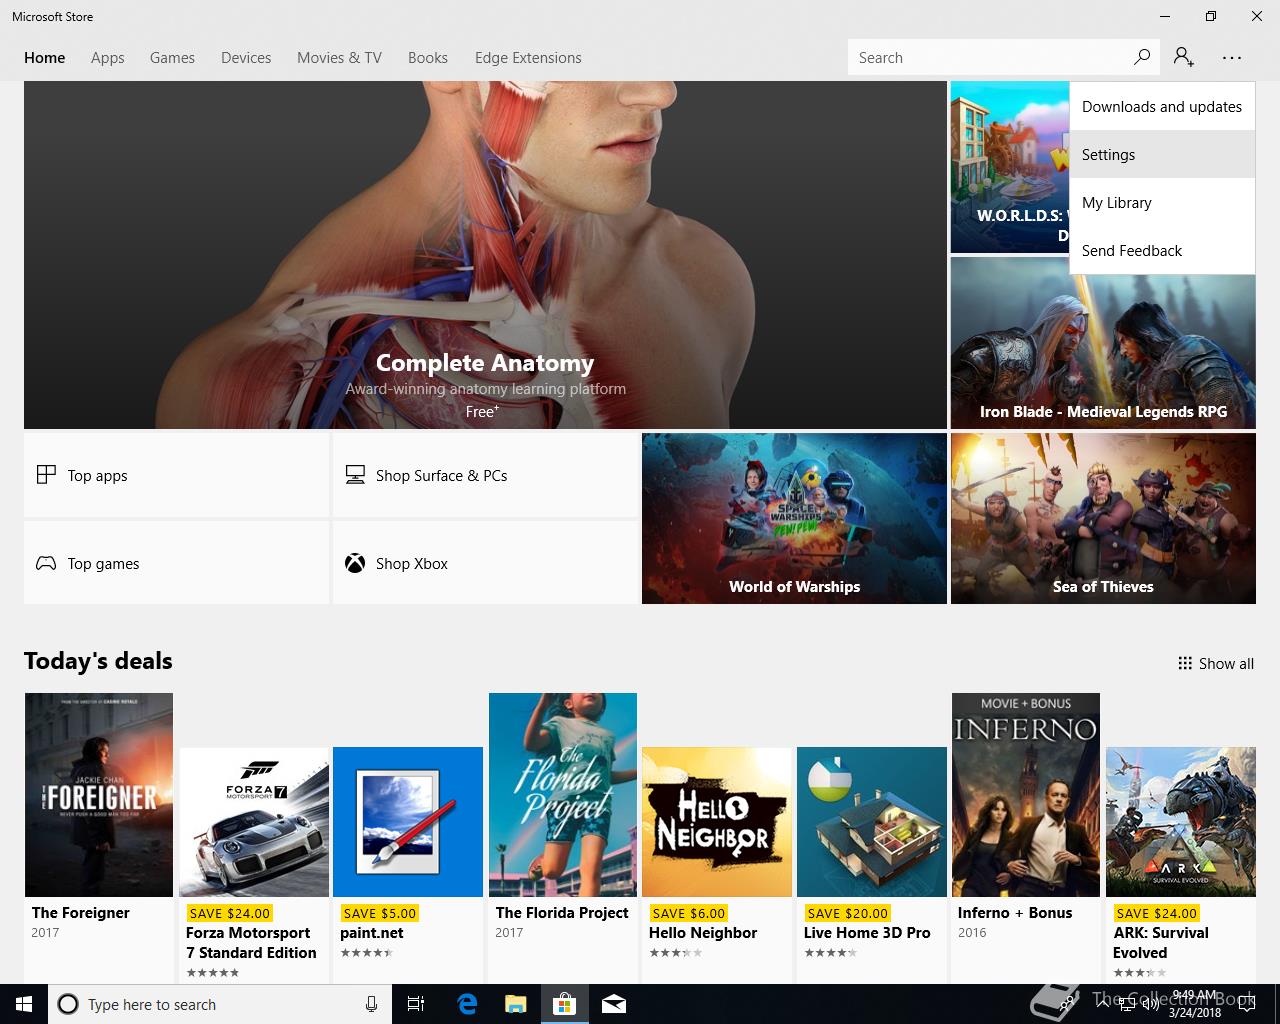
Task: Open File Explorer from the taskbar
Action: [515, 1004]
